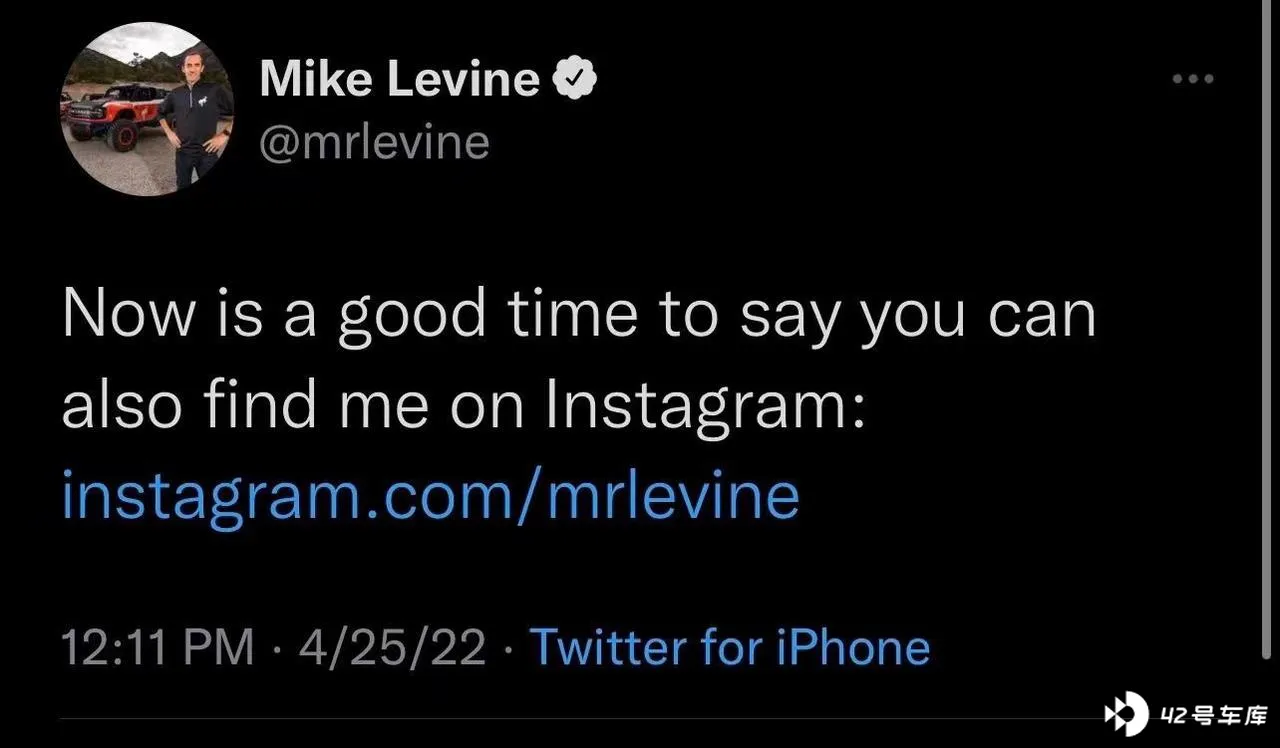Click the verified badge beside Mike Levine
This screenshot has width=1280, height=748.
point(576,79)
